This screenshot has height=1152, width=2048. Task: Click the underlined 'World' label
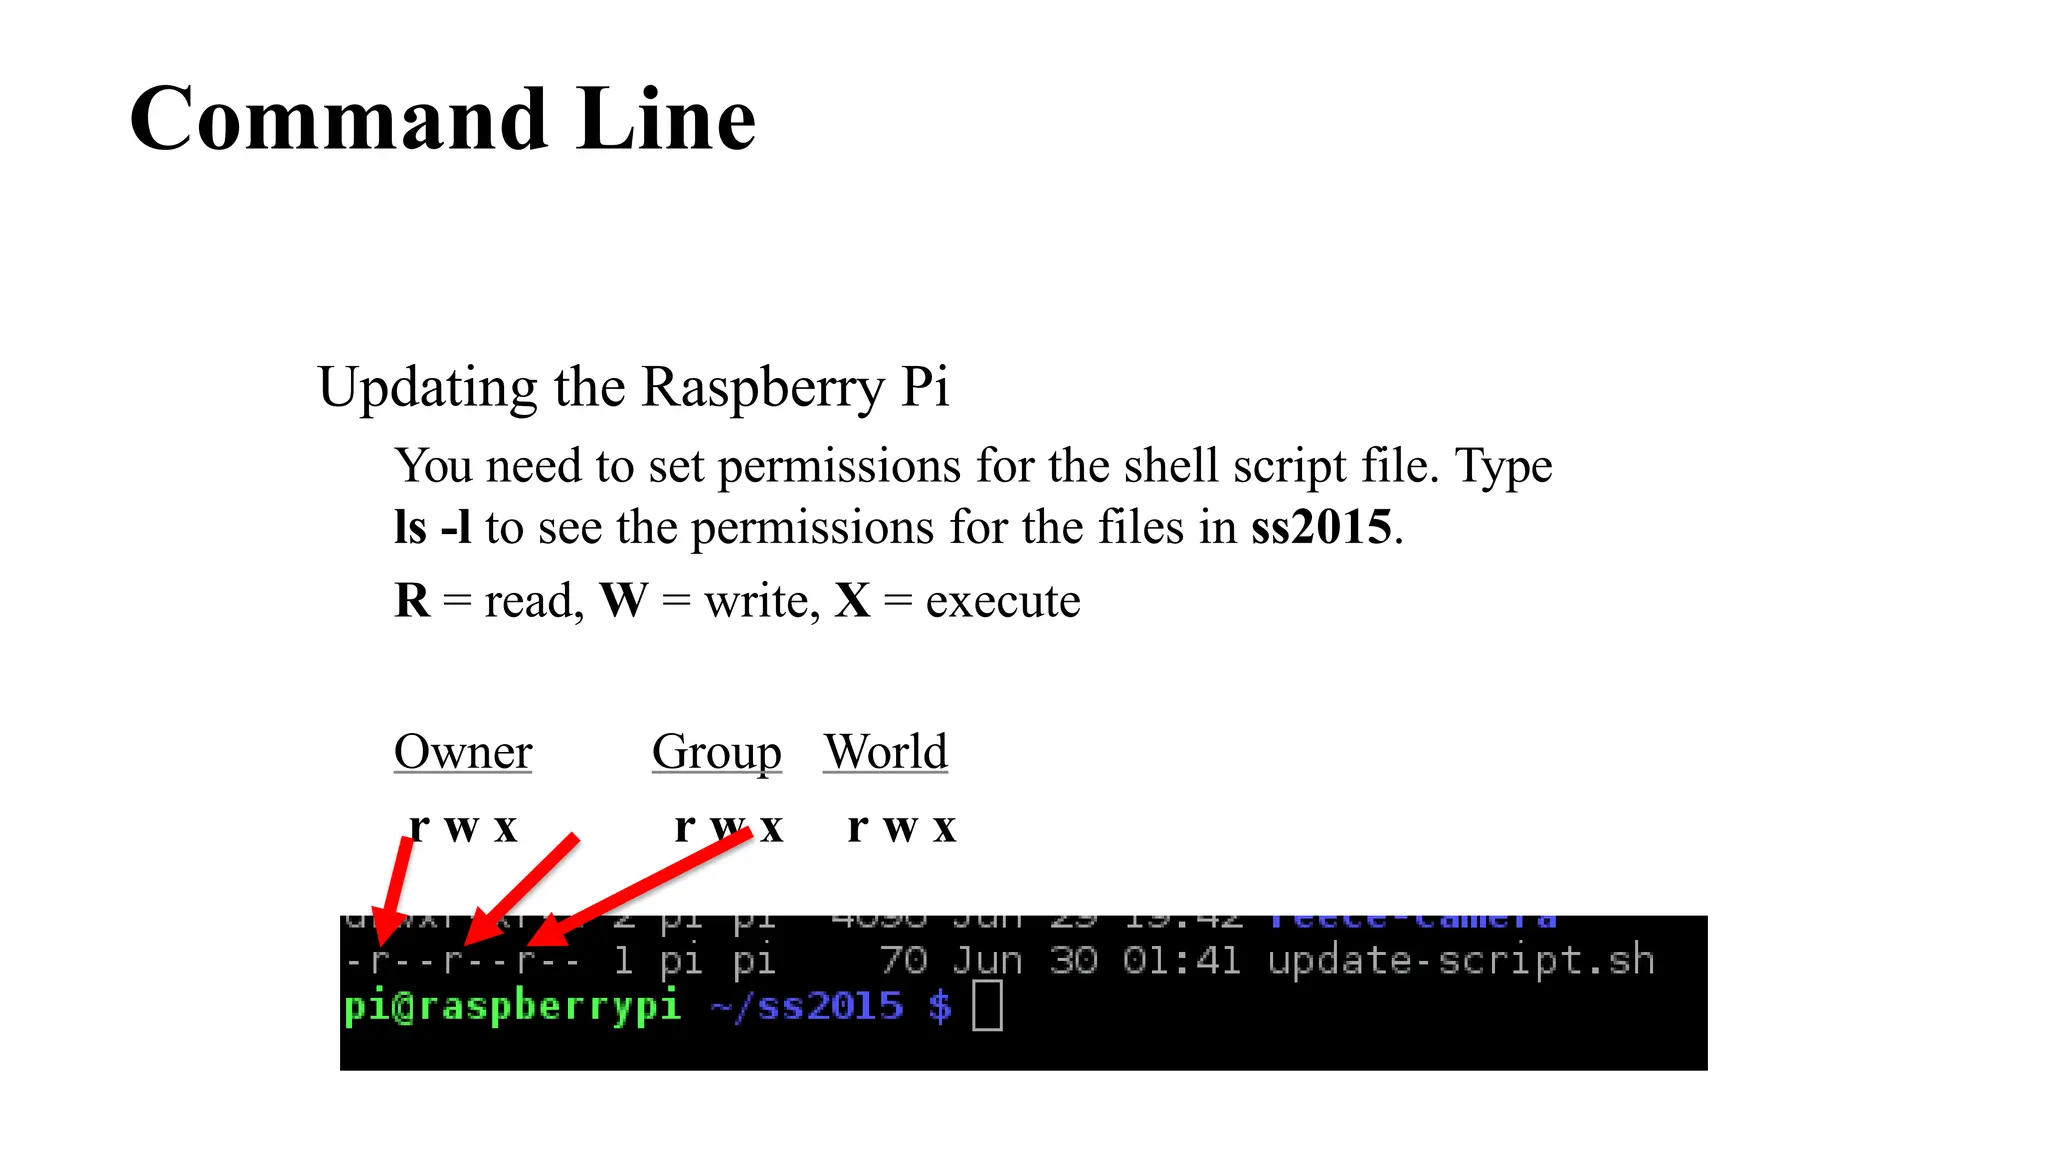coord(886,752)
